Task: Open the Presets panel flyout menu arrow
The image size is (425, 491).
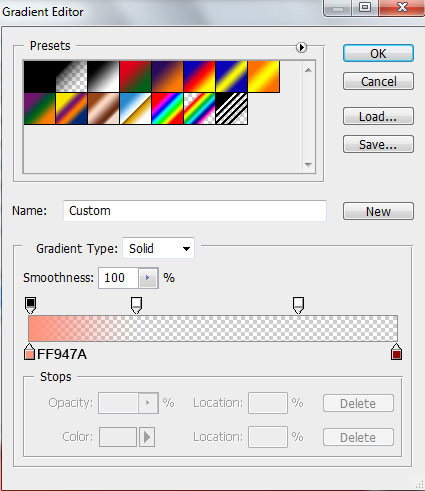Action: [301, 47]
